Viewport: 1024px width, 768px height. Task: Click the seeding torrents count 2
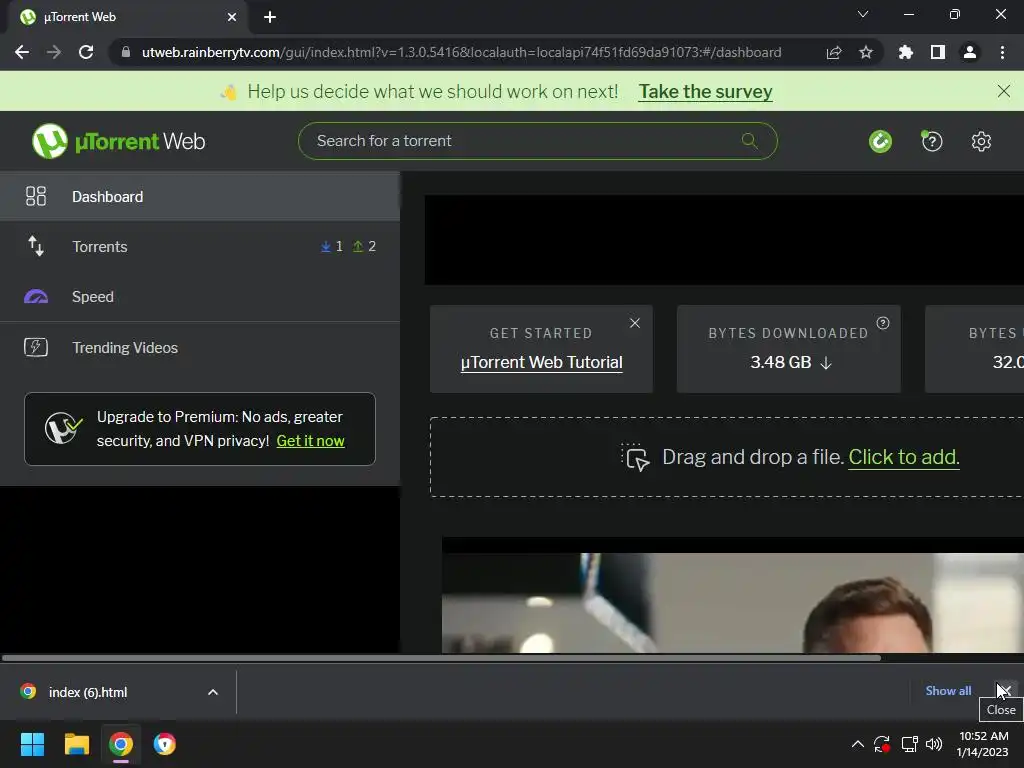(x=364, y=246)
